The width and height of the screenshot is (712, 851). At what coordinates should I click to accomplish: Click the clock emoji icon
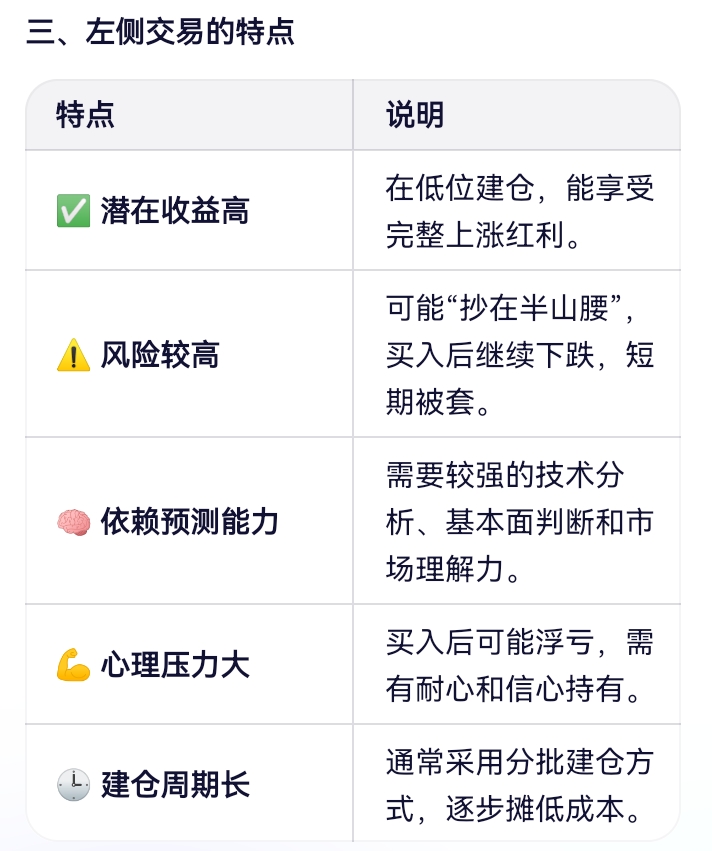coord(73,784)
